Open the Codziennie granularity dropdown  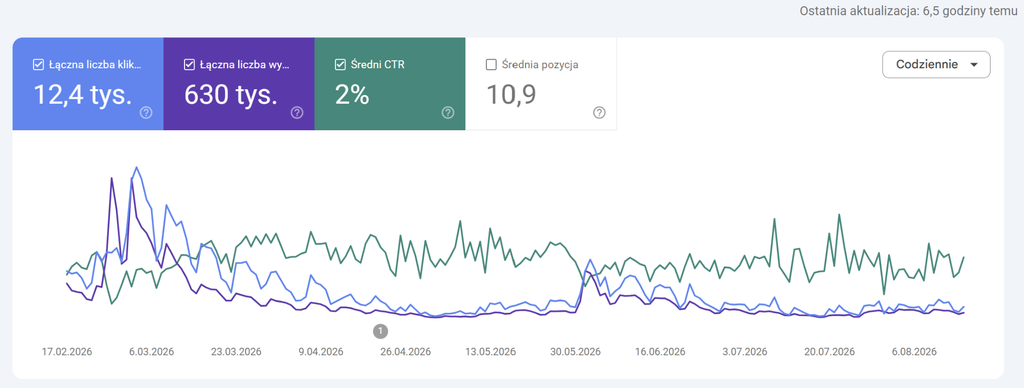pos(936,65)
